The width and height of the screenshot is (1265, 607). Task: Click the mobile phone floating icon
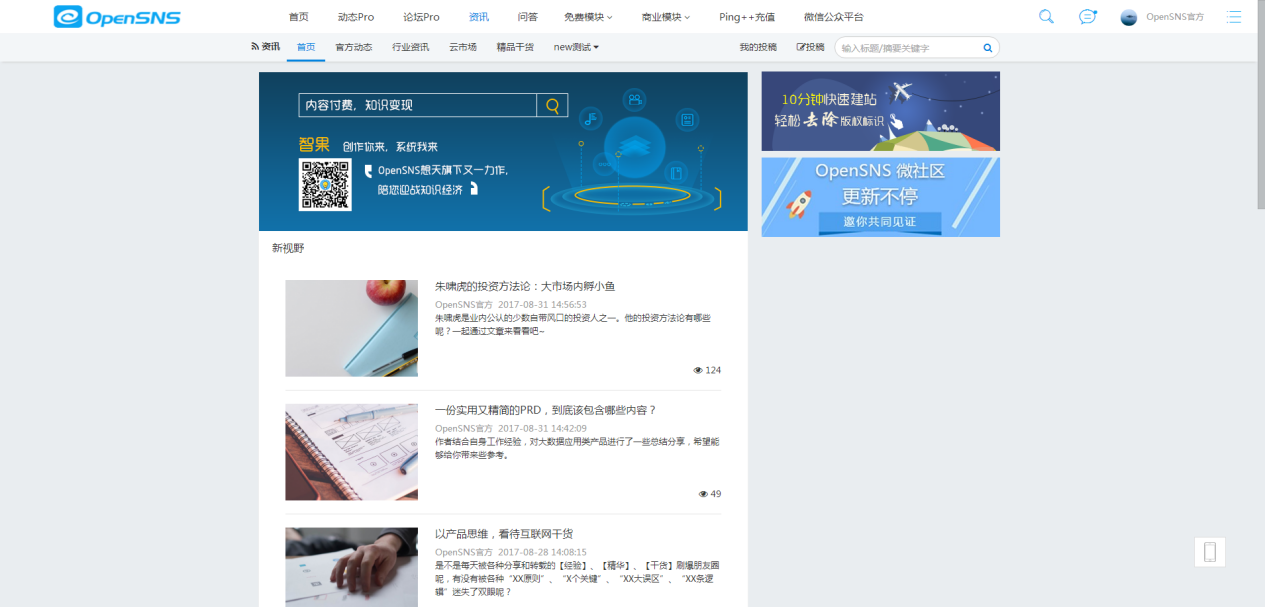(1209, 552)
